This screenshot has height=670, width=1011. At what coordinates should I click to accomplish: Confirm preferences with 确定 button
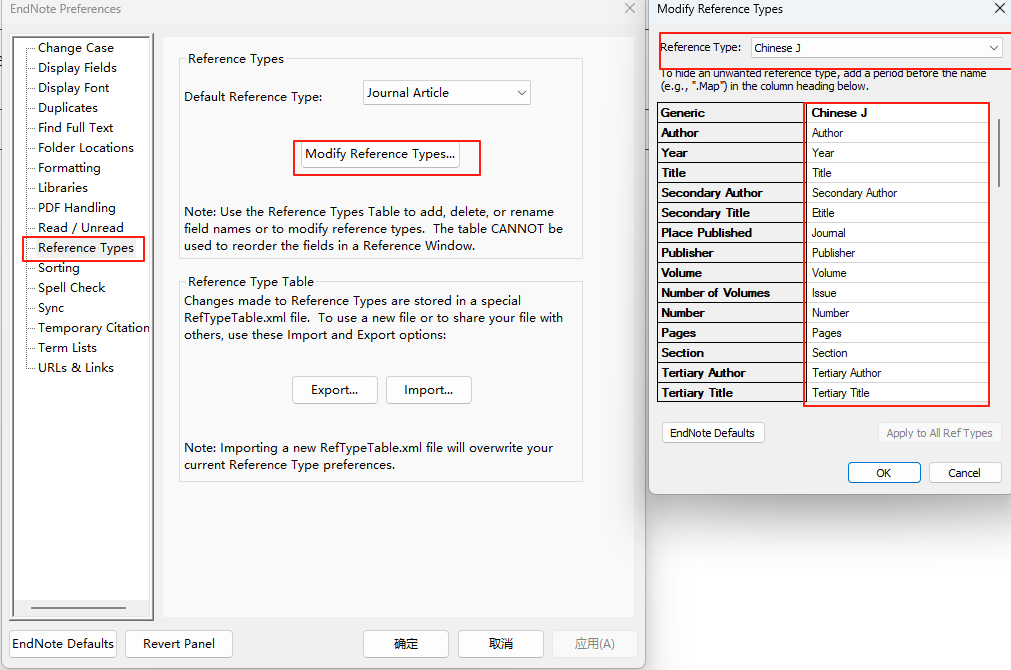406,644
